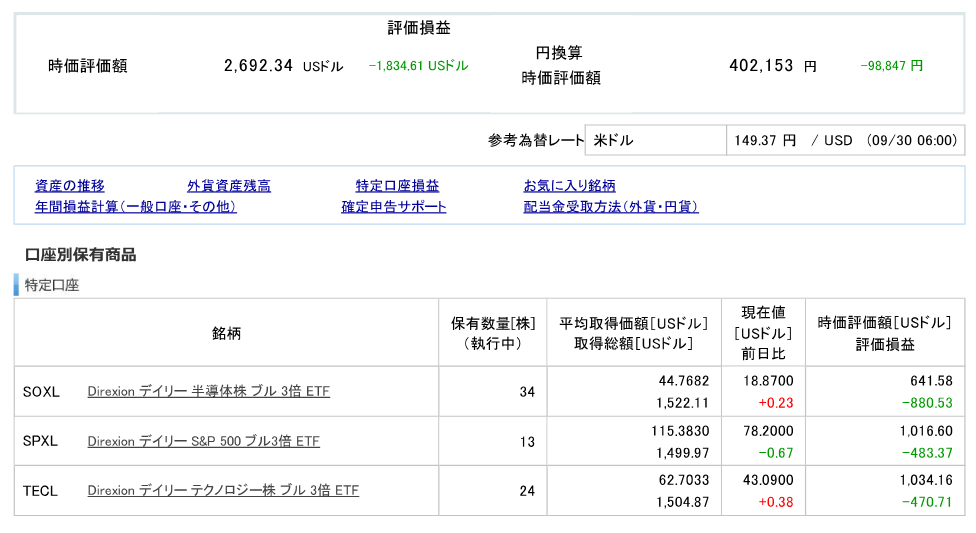
Task: Open the 特定口座損益 link
Action: pyautogui.click(x=397, y=186)
